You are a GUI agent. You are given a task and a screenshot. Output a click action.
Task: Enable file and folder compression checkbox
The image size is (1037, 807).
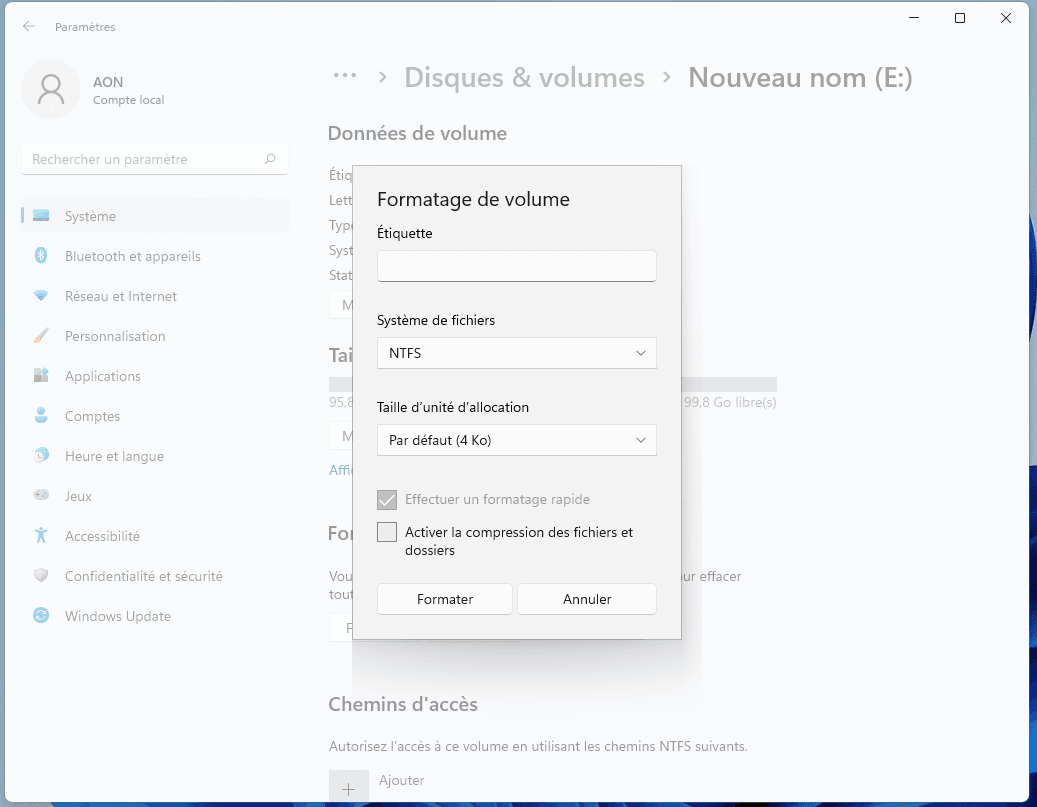pyautogui.click(x=387, y=533)
